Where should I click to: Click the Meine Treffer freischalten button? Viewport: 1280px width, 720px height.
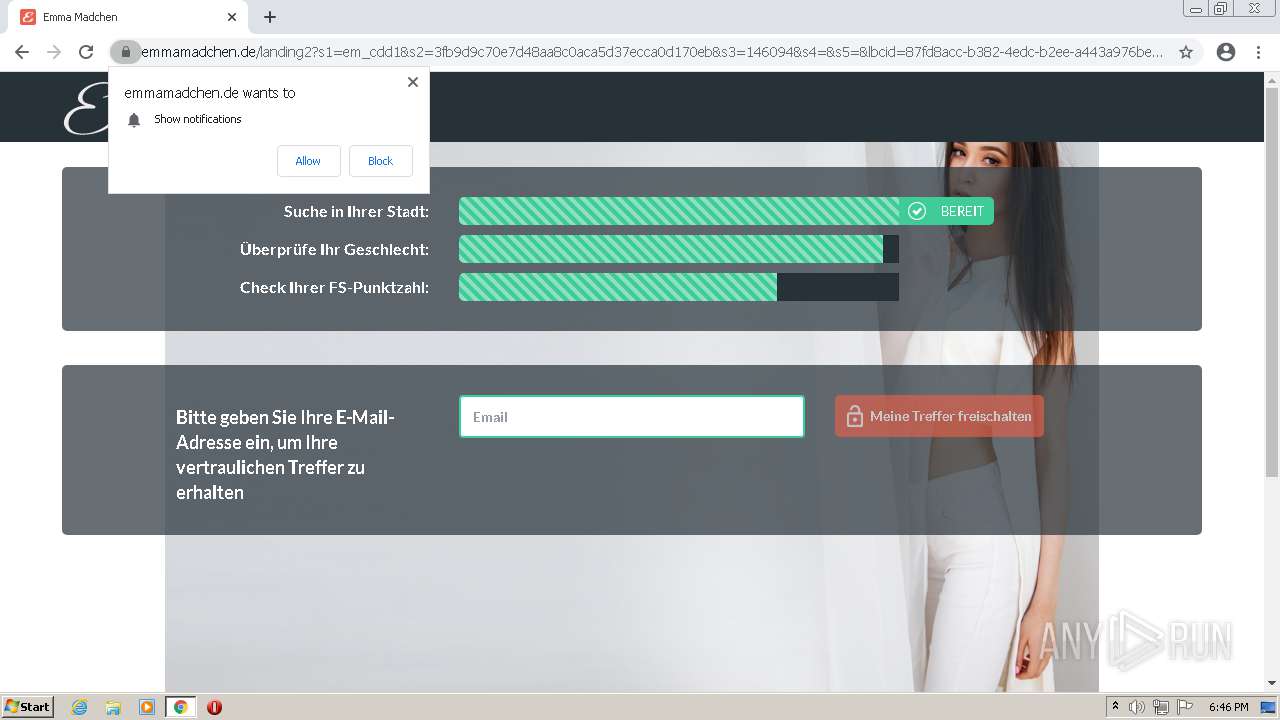pos(939,416)
